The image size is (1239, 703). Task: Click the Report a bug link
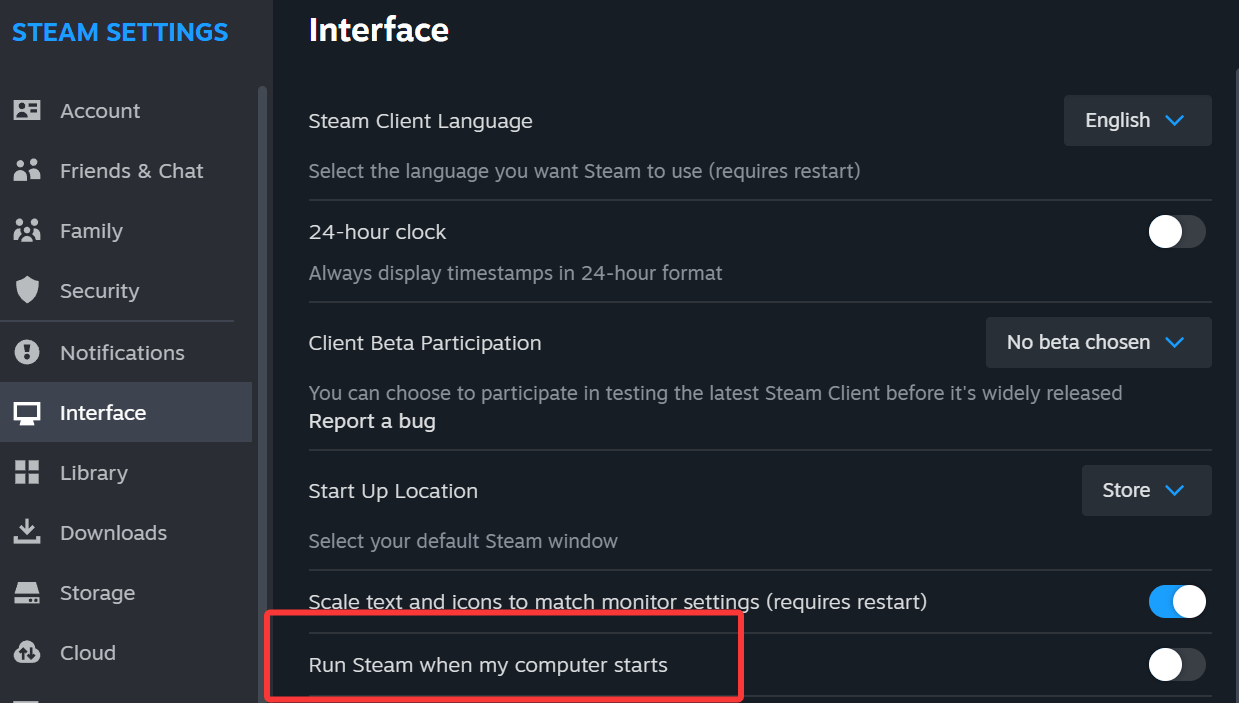click(x=372, y=420)
